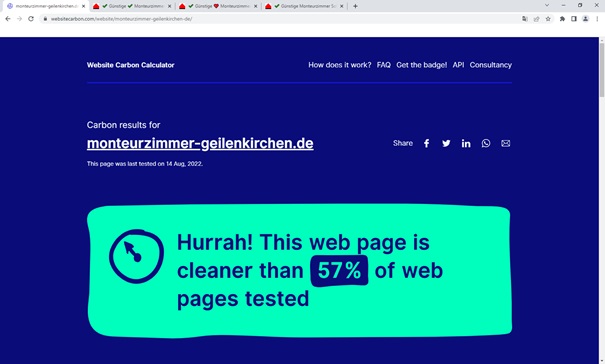
Task: Open the FAQ page
Action: click(384, 65)
